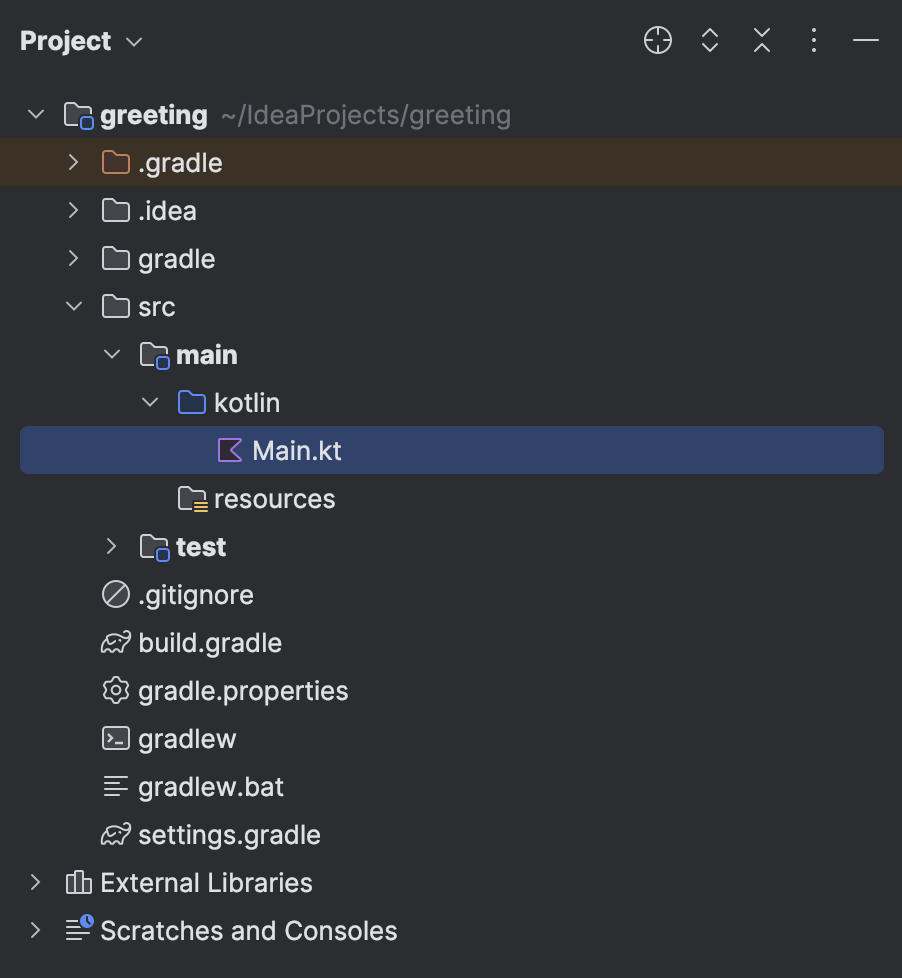902x978 pixels.
Task: Collapse the greeting project root node
Action: coord(35,114)
